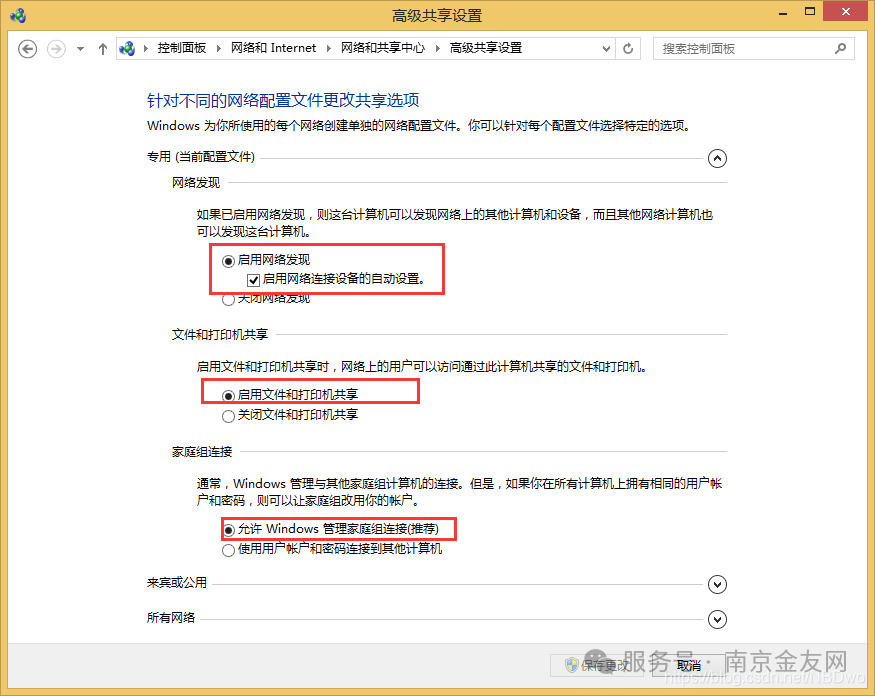Expand the 来宾或公用 section
The width and height of the screenshot is (875, 696).
717,584
